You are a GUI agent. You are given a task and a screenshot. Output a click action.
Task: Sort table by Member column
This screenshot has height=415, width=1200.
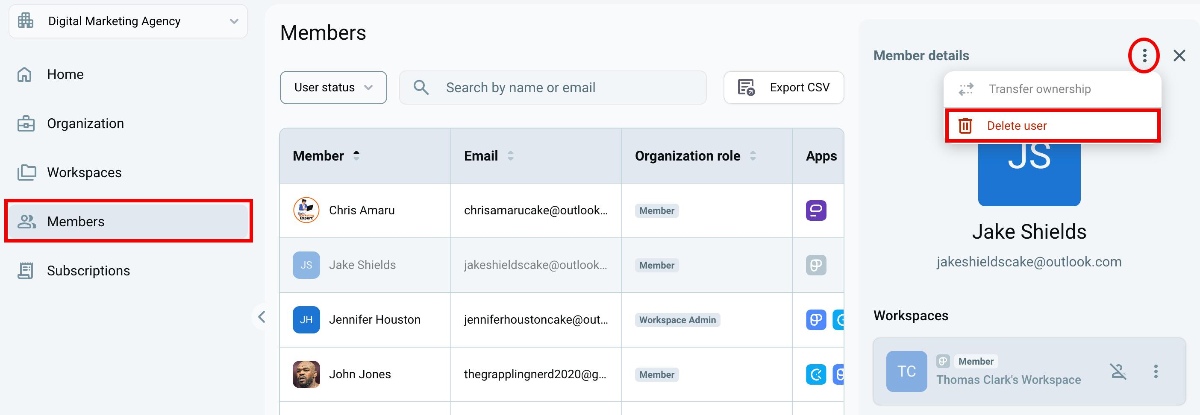(x=357, y=156)
